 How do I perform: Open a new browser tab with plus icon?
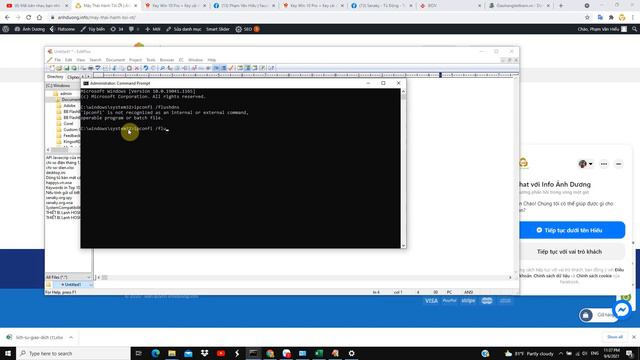(x=561, y=6)
